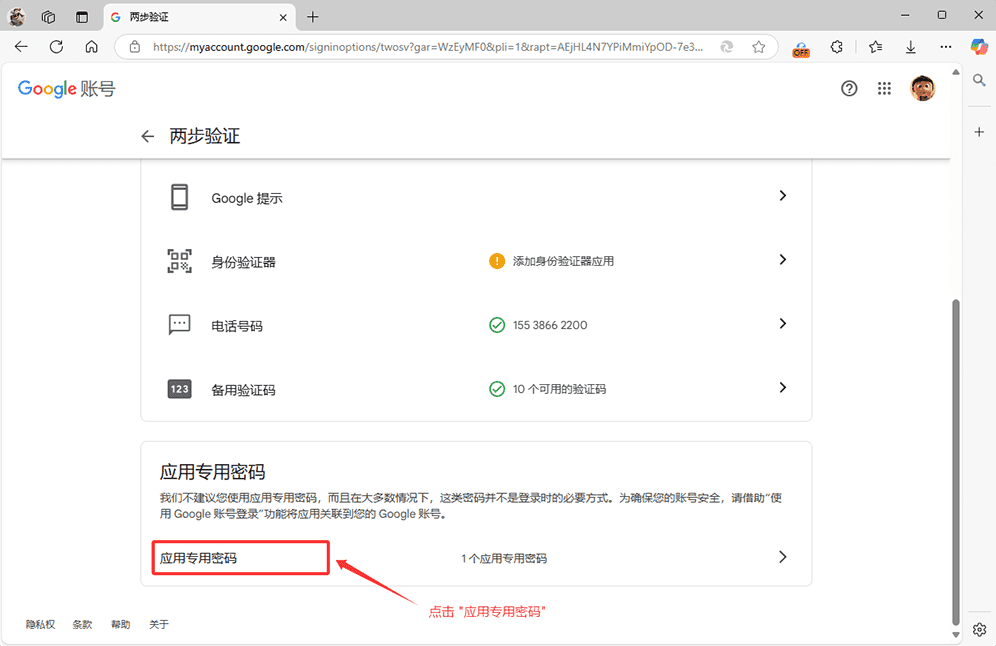This screenshot has width=996, height=646.
Task: Expand the 身份验证器 row chevron
Action: point(783,259)
